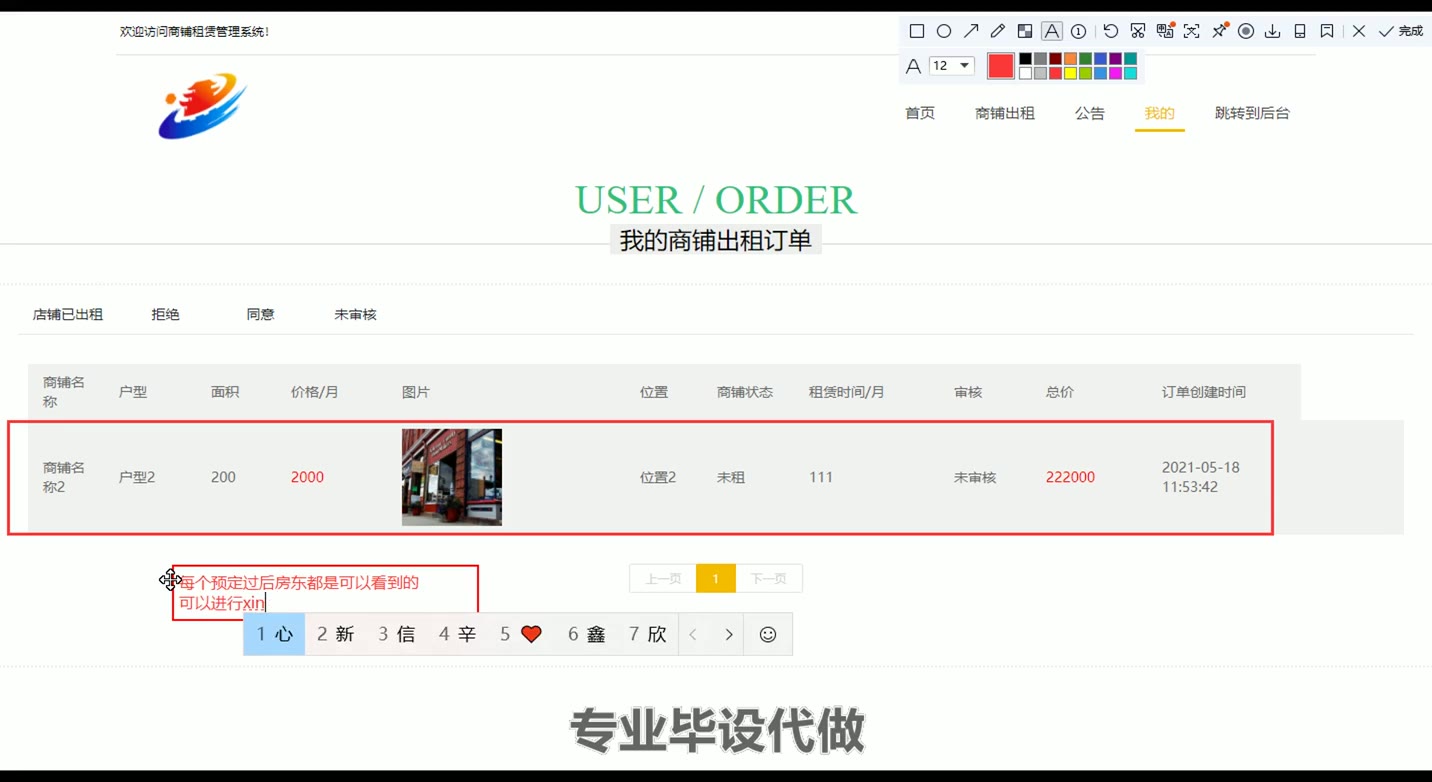Click the text recognition icon
This screenshot has height=782, width=1432.
pos(1191,31)
